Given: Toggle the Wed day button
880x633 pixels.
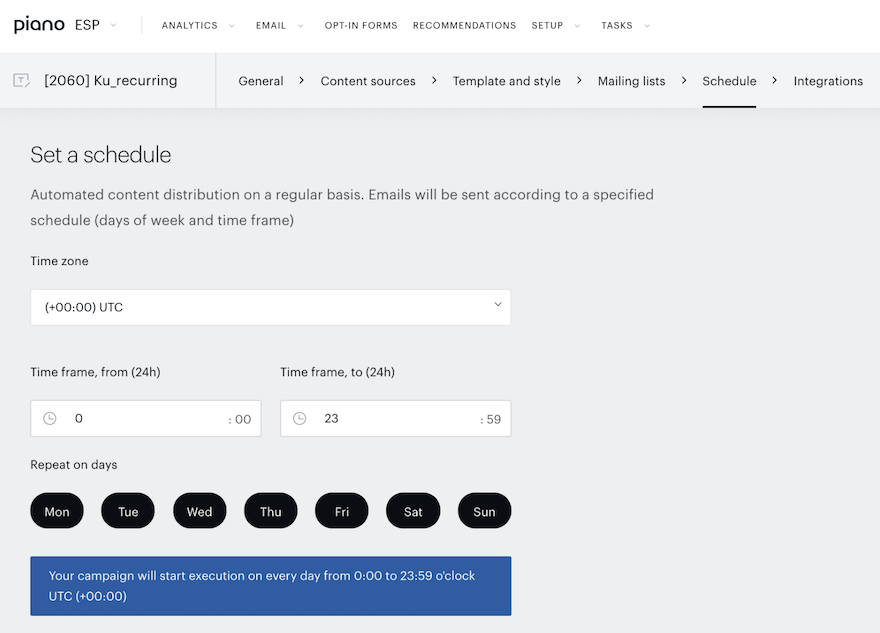Looking at the screenshot, I should pos(199,511).
